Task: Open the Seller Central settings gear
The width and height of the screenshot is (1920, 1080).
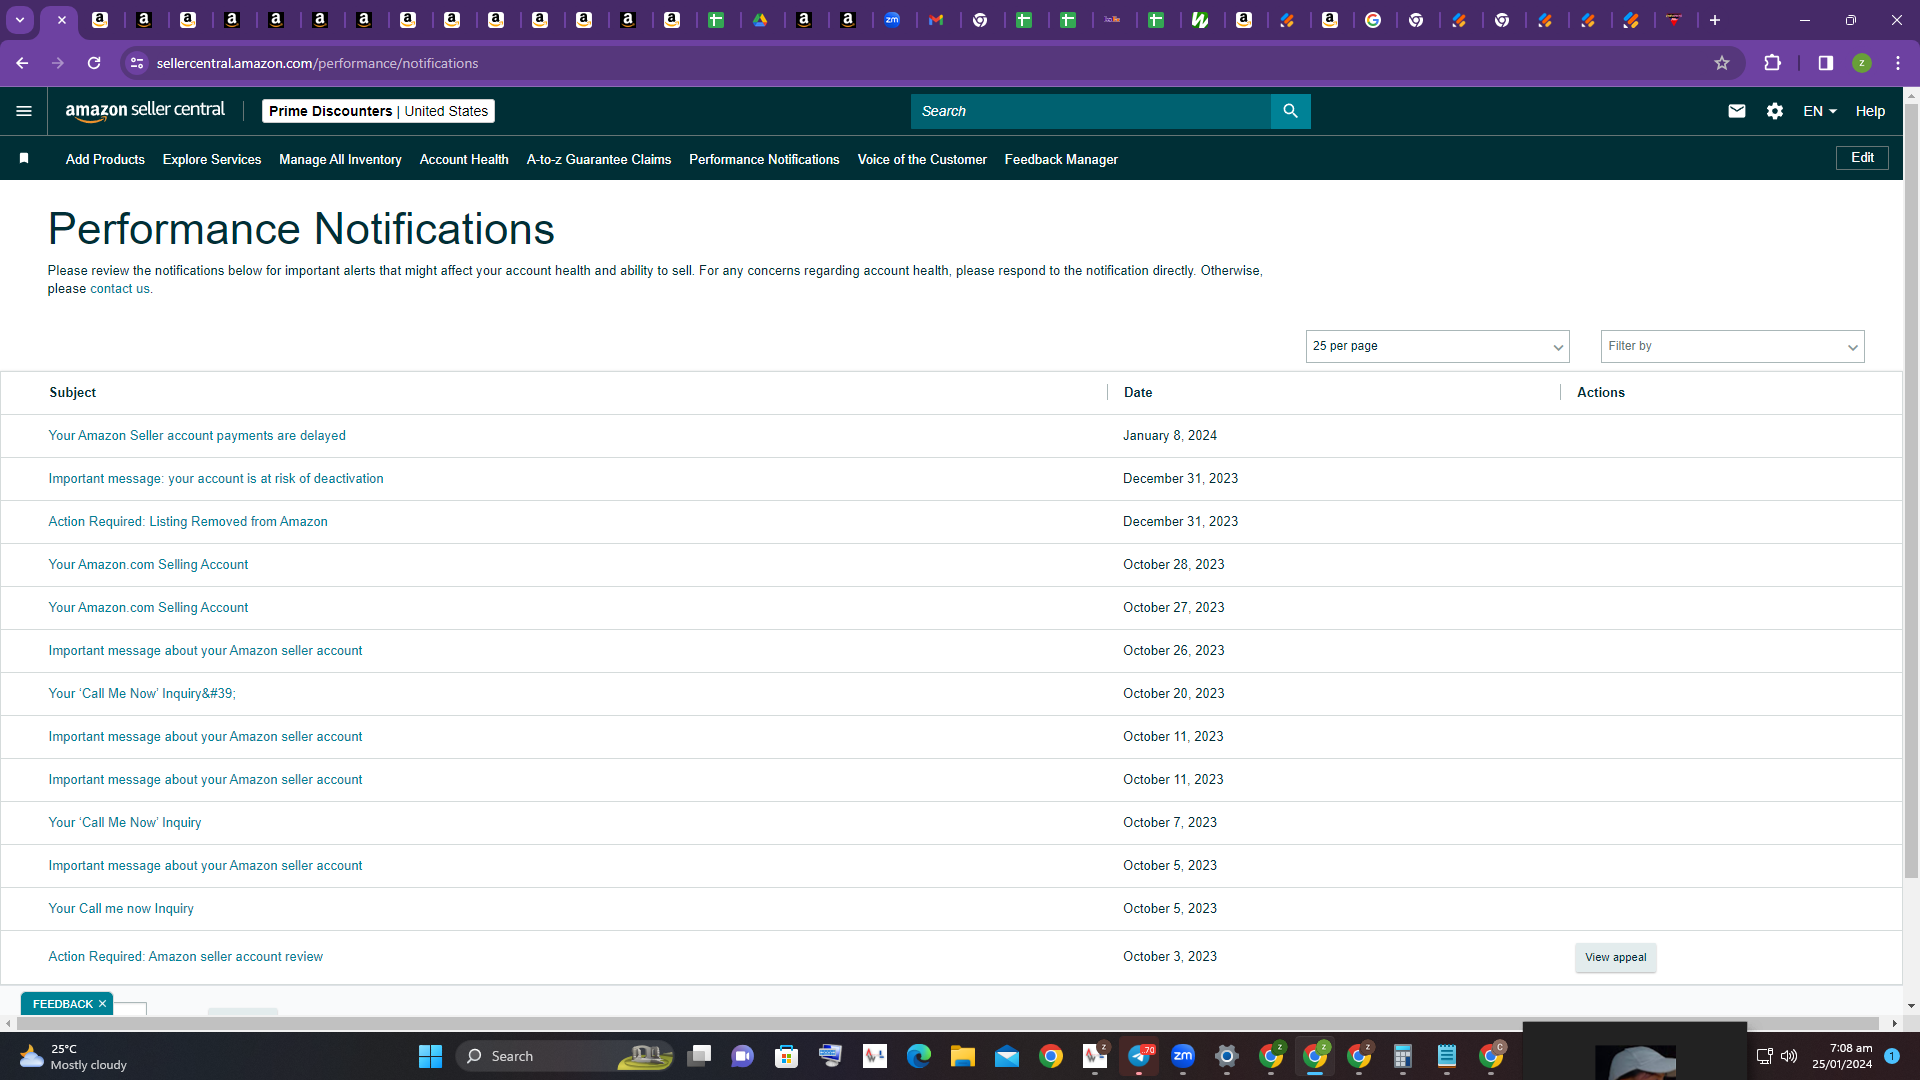Action: click(1775, 111)
